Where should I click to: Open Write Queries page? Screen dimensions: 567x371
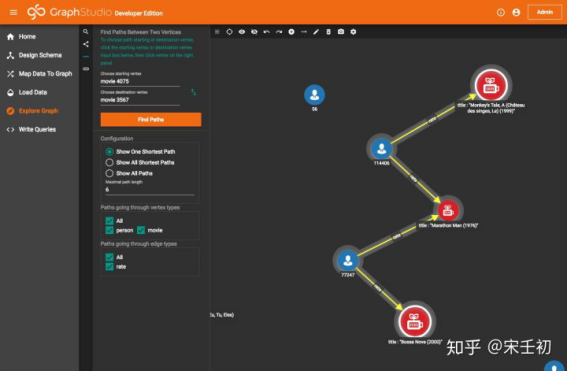tap(31, 129)
